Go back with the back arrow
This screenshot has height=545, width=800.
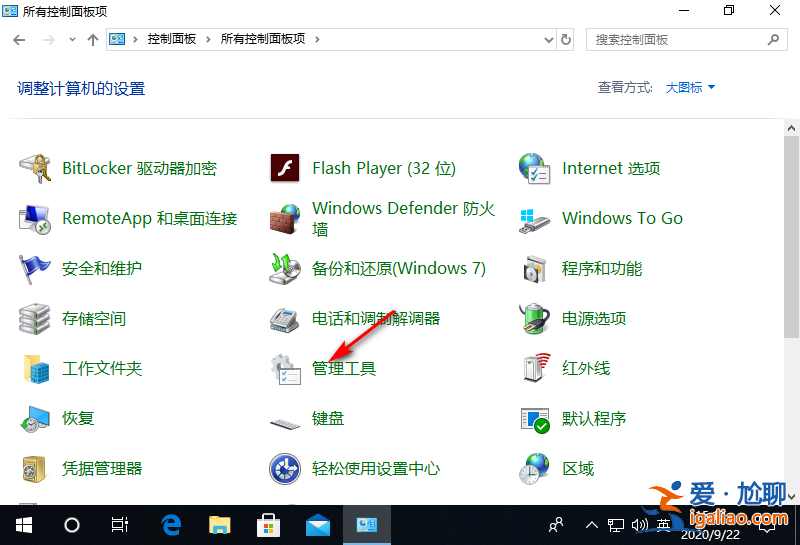click(19, 40)
